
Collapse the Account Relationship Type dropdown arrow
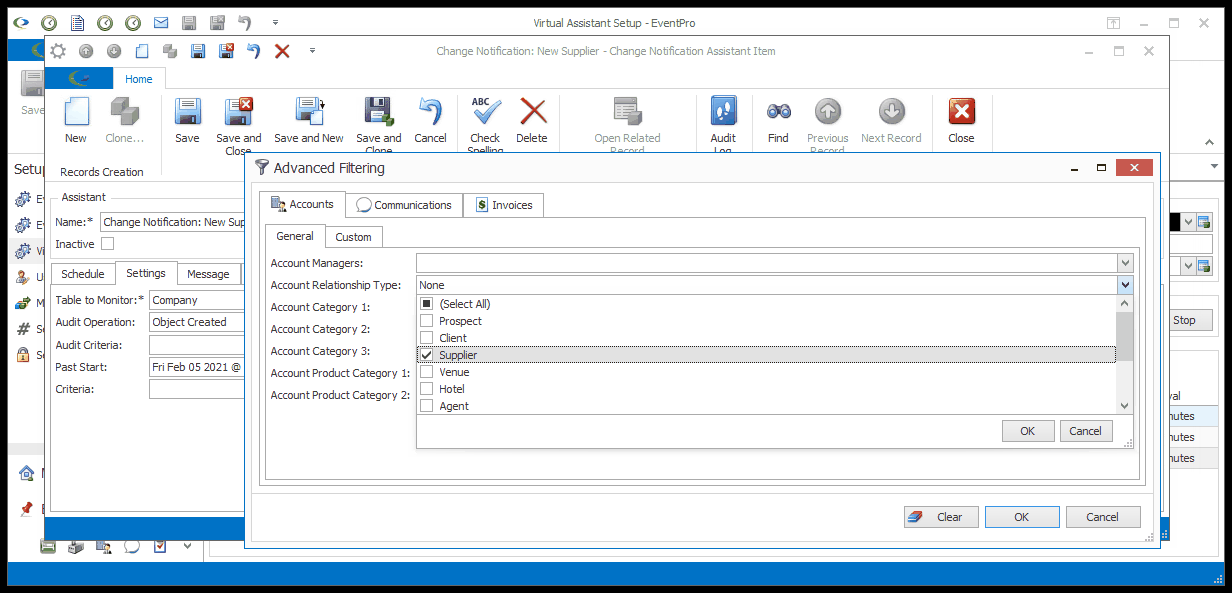click(1125, 285)
